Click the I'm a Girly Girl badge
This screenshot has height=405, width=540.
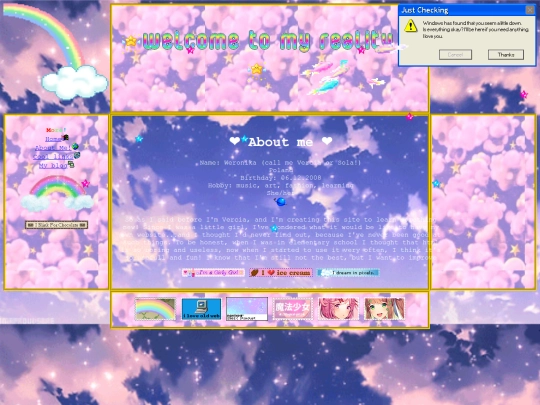(213, 272)
